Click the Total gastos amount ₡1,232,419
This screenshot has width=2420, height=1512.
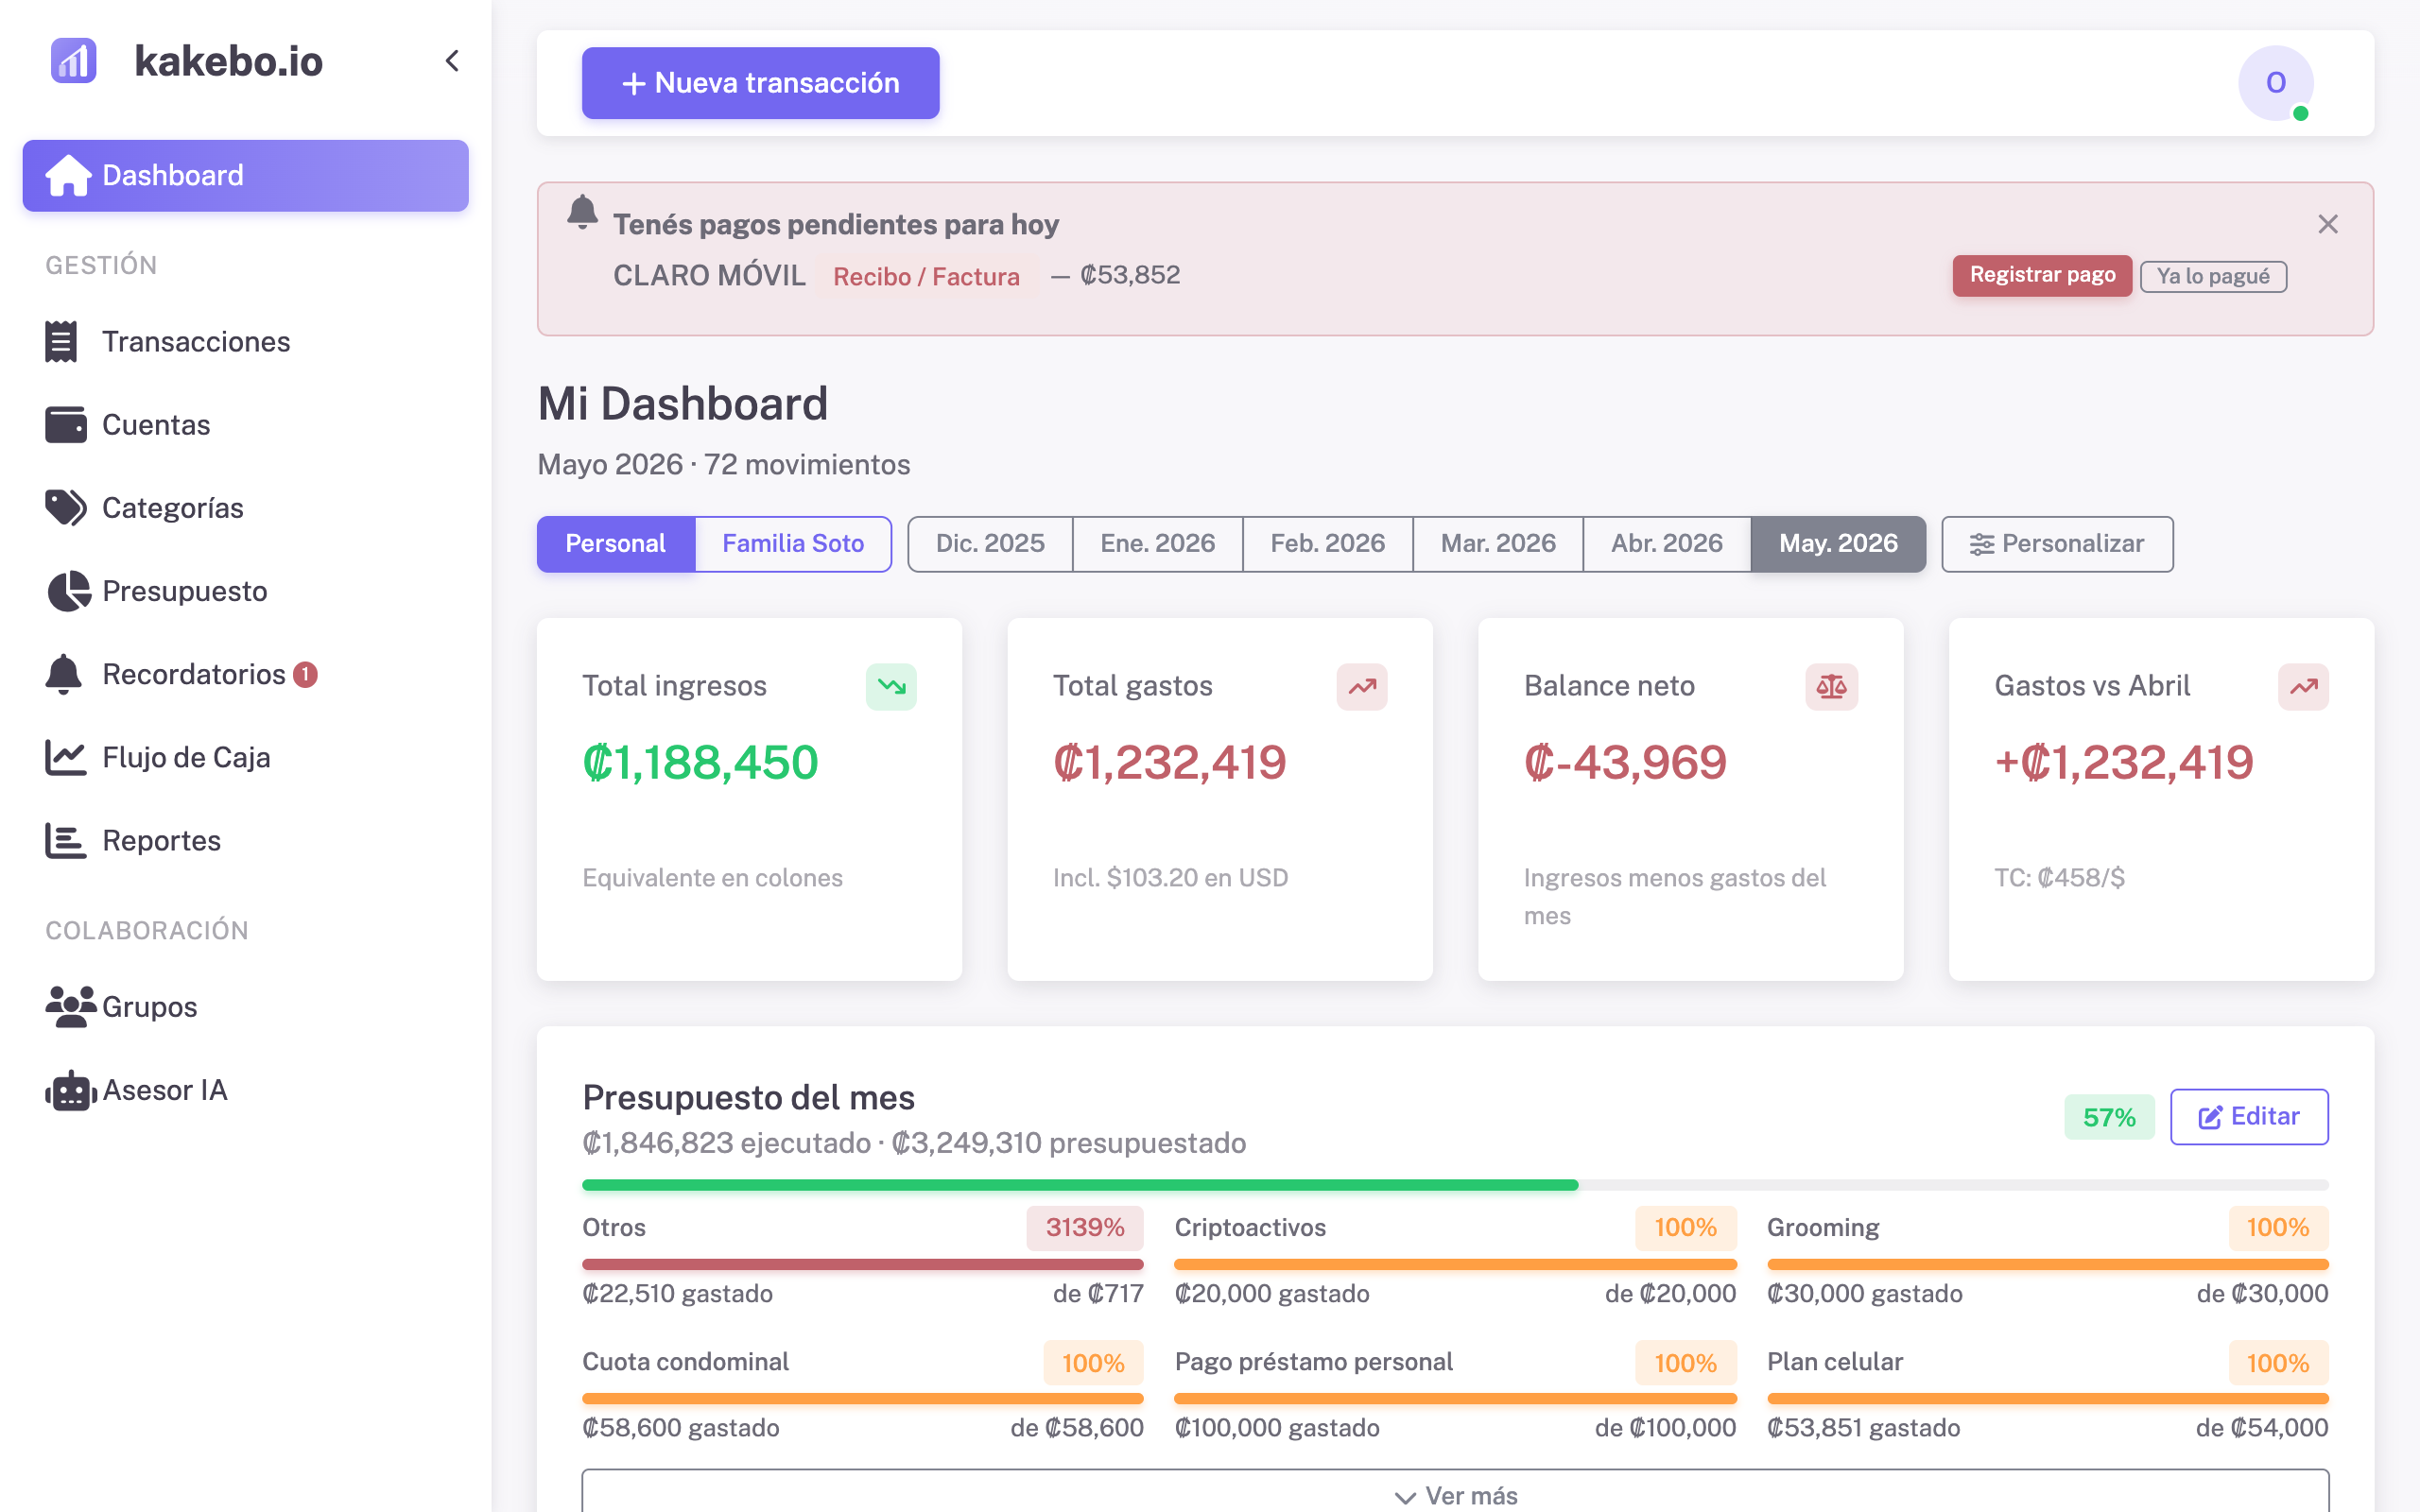coord(1169,762)
